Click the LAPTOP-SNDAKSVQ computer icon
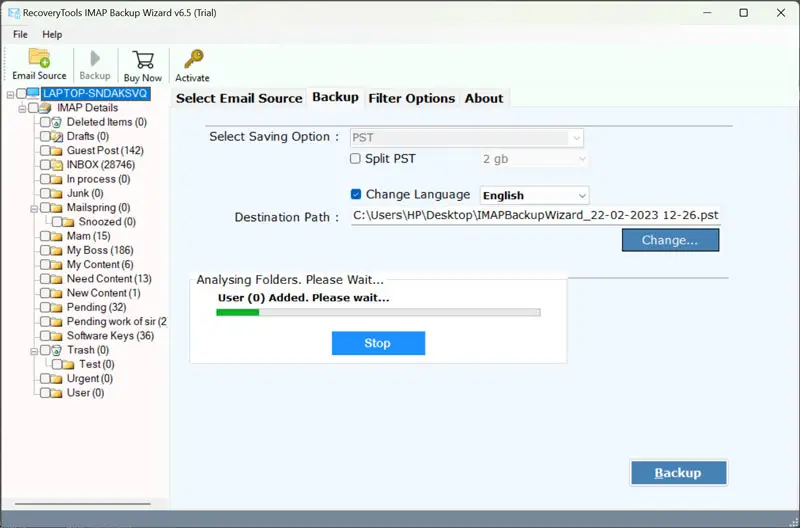The image size is (800, 528). click(34, 94)
